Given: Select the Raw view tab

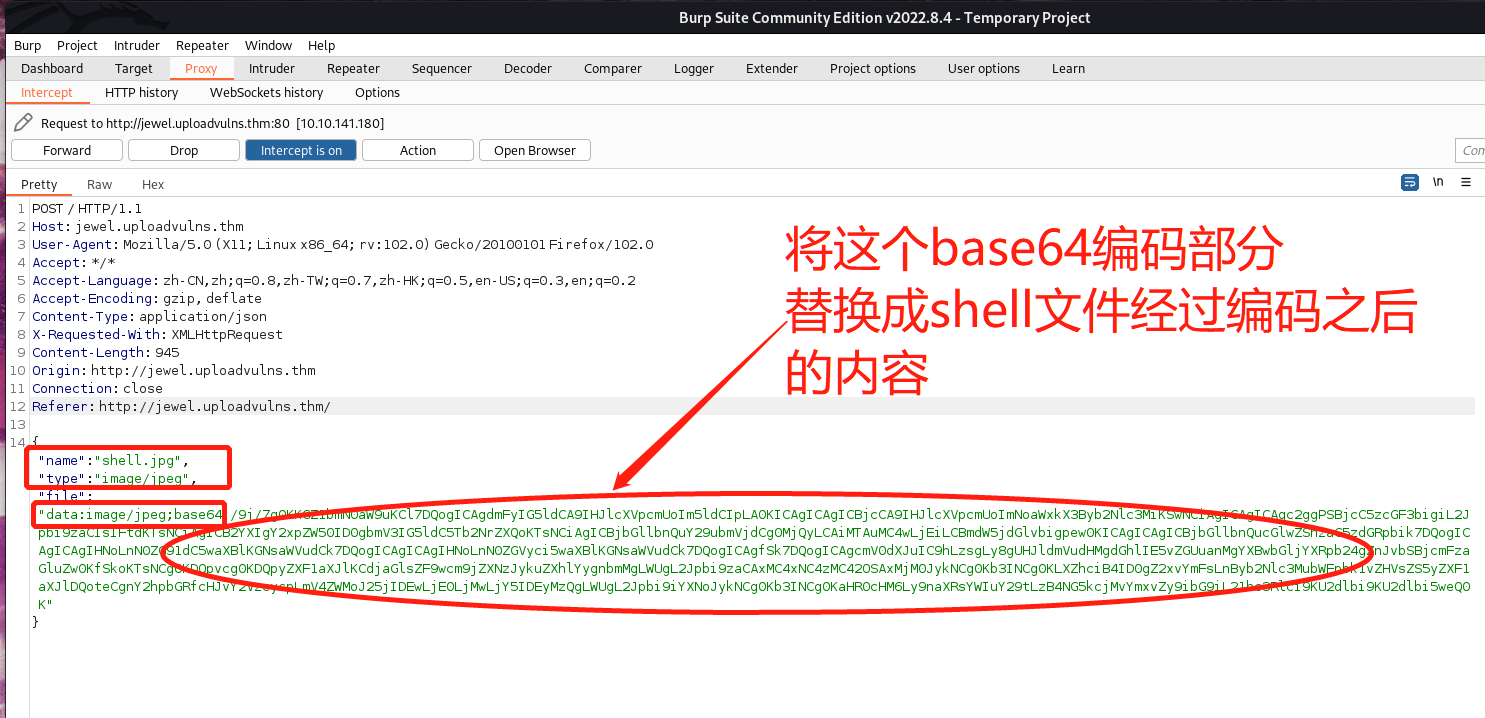Looking at the screenshot, I should pos(99,184).
